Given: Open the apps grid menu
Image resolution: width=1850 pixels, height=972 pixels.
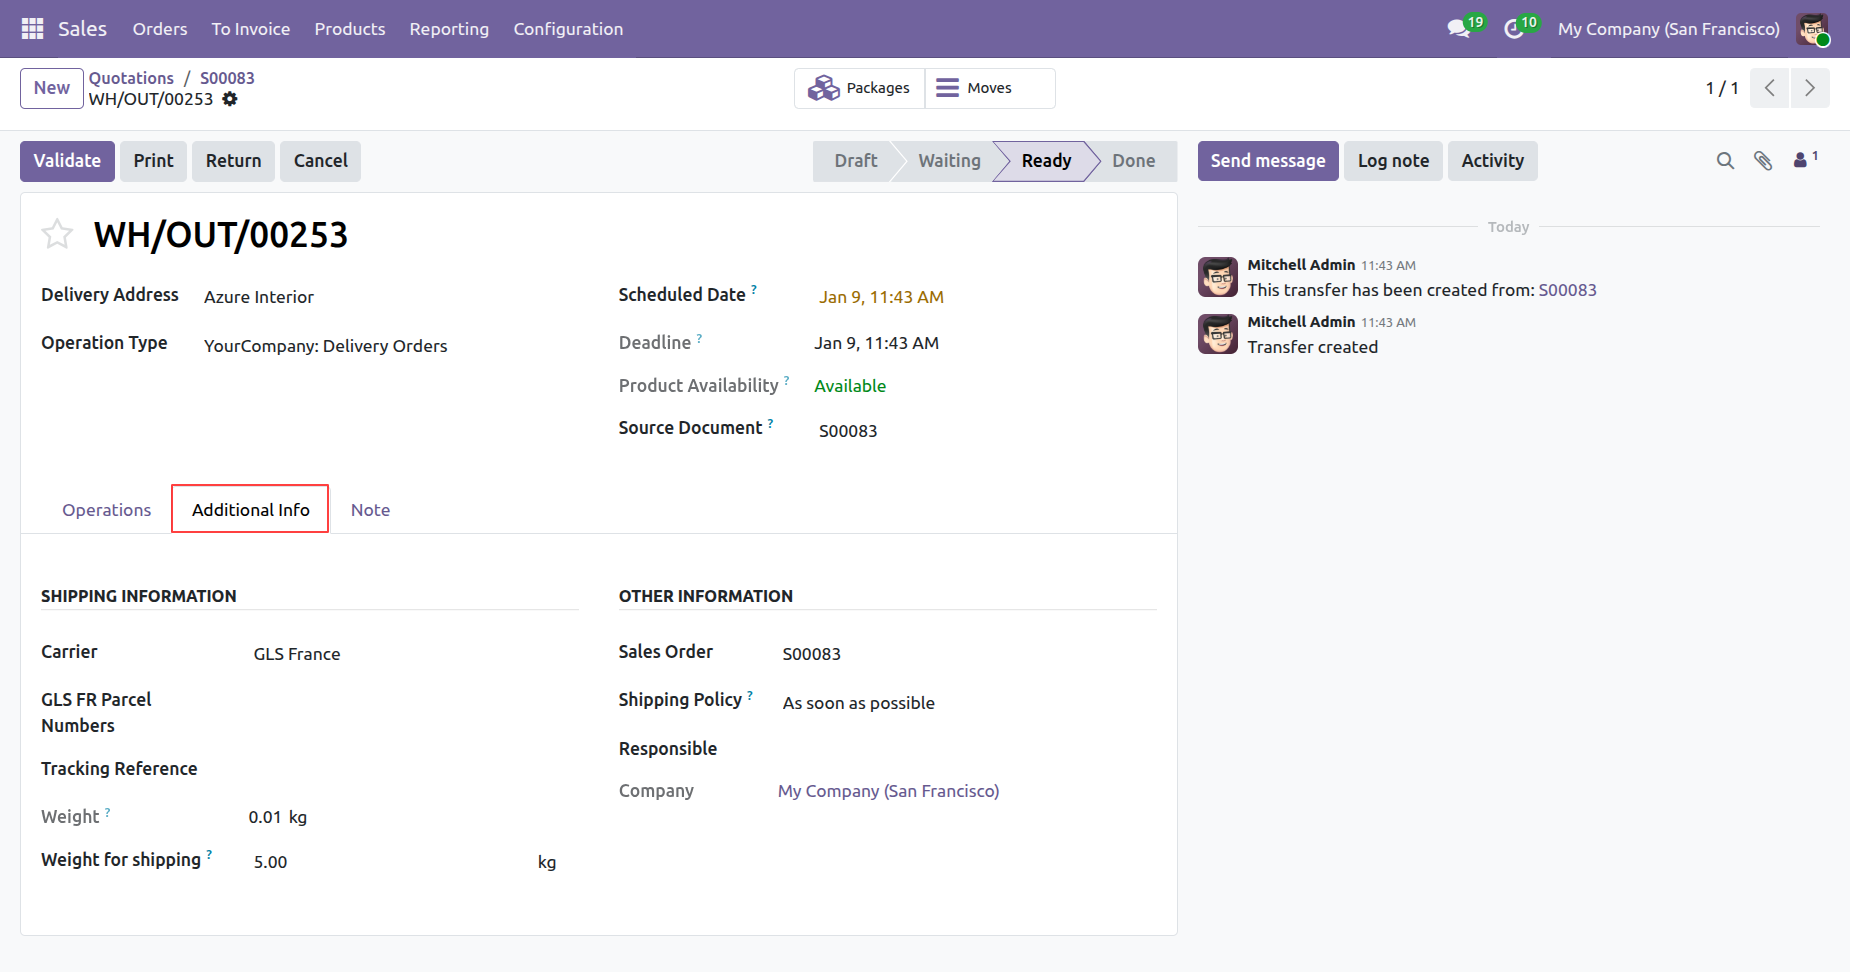Looking at the screenshot, I should click(32, 29).
